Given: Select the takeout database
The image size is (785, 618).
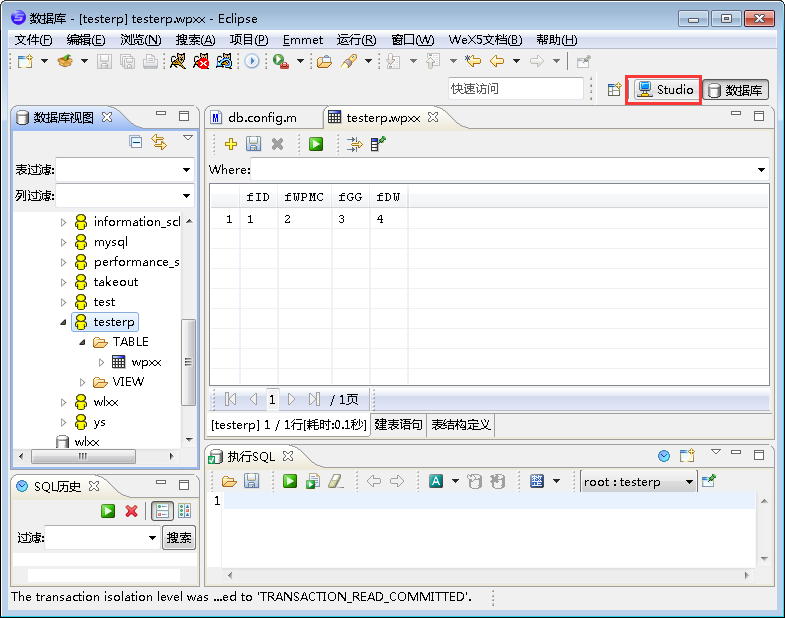Looking at the screenshot, I should pyautogui.click(x=116, y=282).
